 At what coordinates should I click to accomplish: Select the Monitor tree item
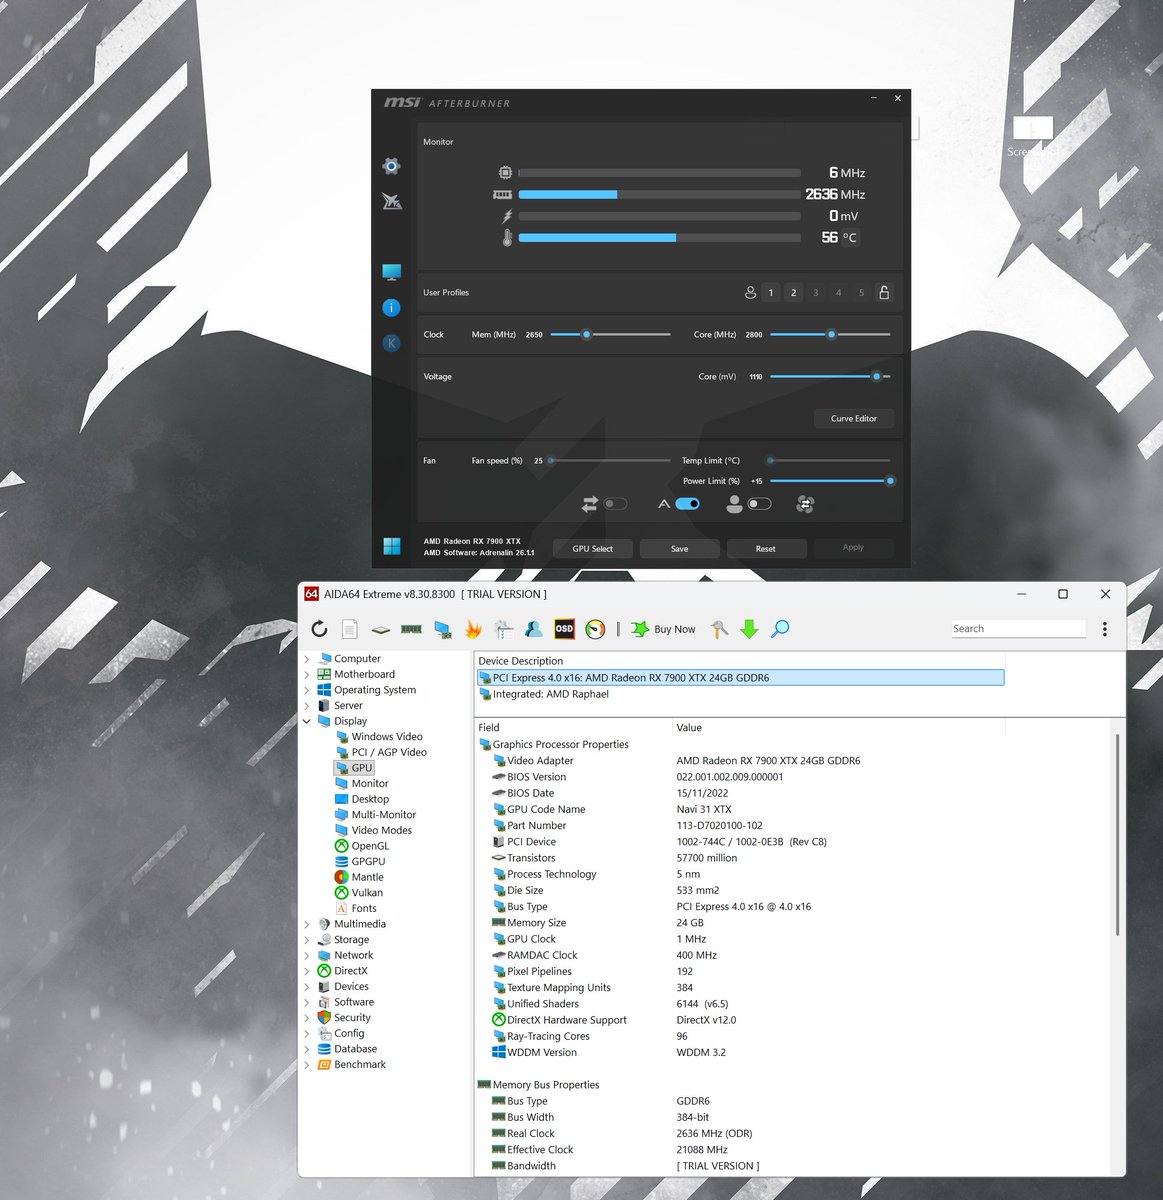(x=369, y=784)
